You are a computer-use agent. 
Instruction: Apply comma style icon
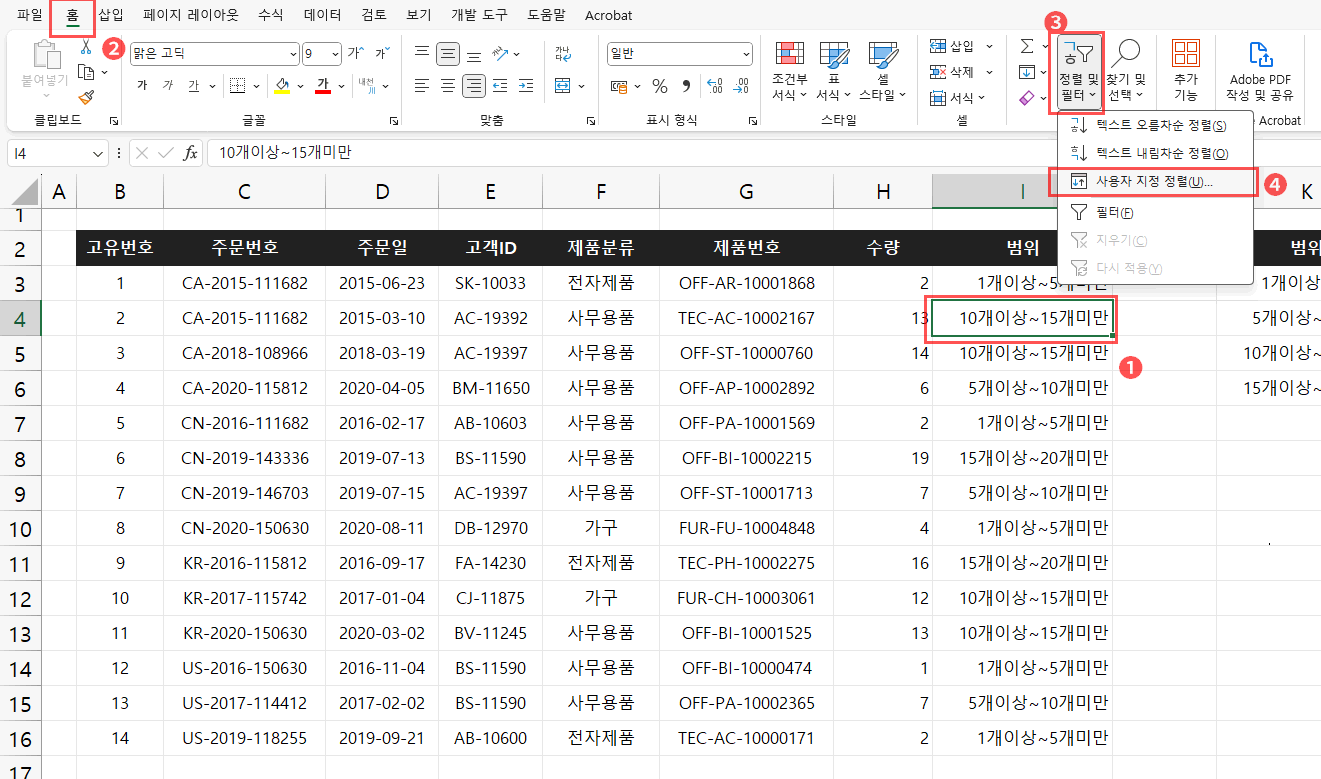coord(685,86)
